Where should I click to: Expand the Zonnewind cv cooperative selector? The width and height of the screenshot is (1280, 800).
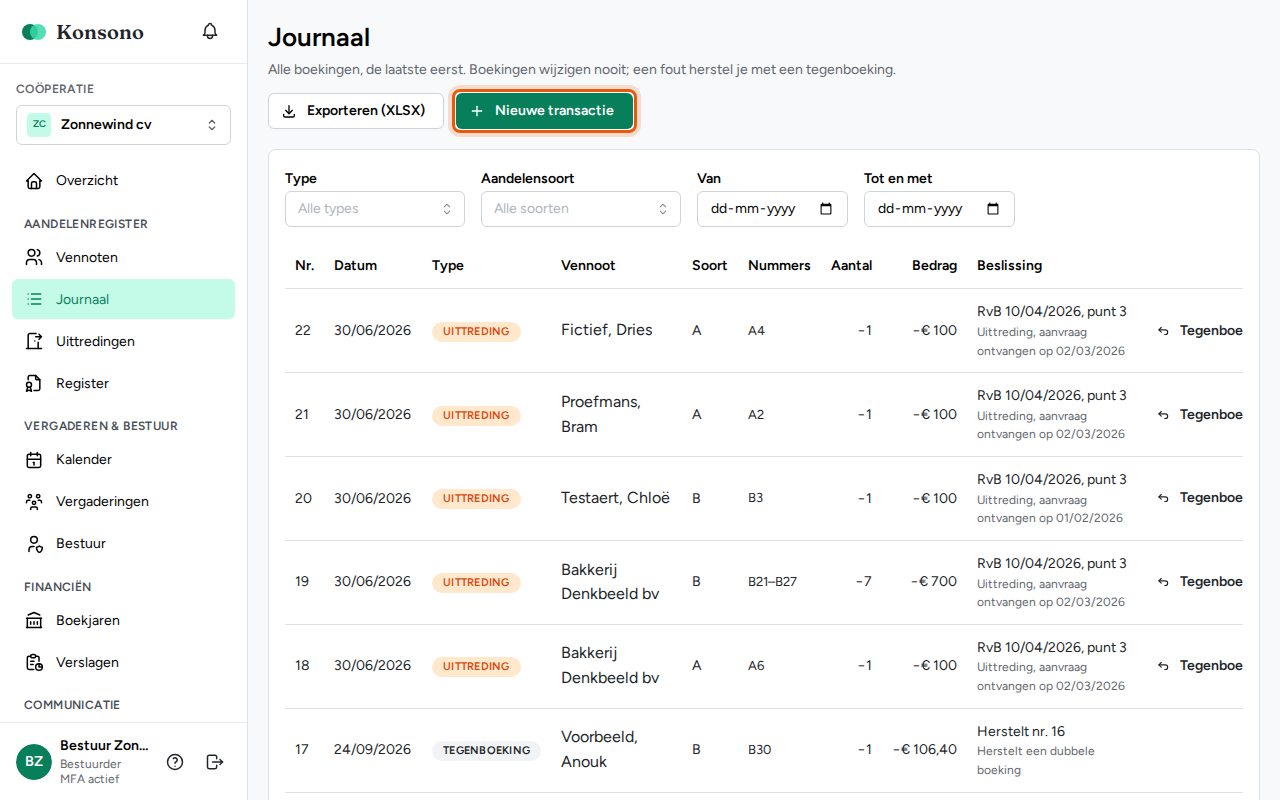click(x=123, y=125)
